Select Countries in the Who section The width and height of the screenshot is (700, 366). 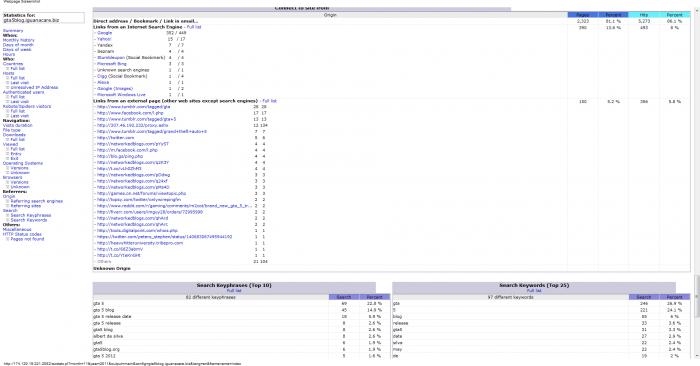click(12, 64)
